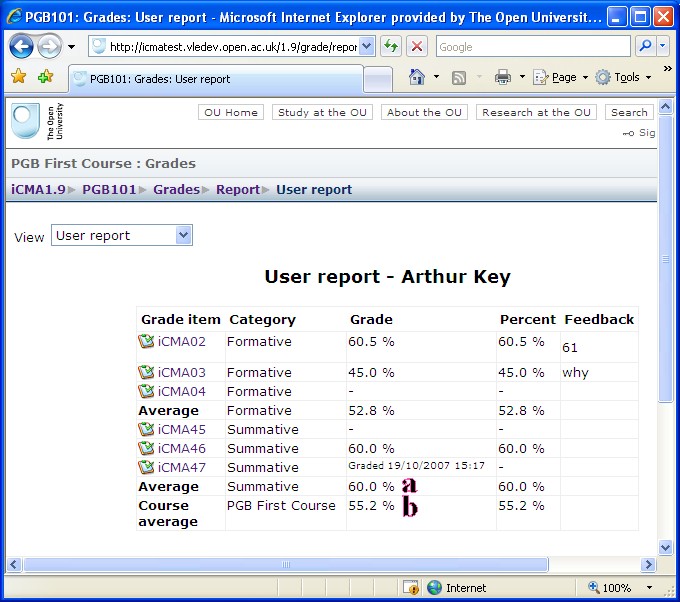Click the quiz icon beside iCMA03
Viewport: 680px width, 602px height.
tap(146, 372)
